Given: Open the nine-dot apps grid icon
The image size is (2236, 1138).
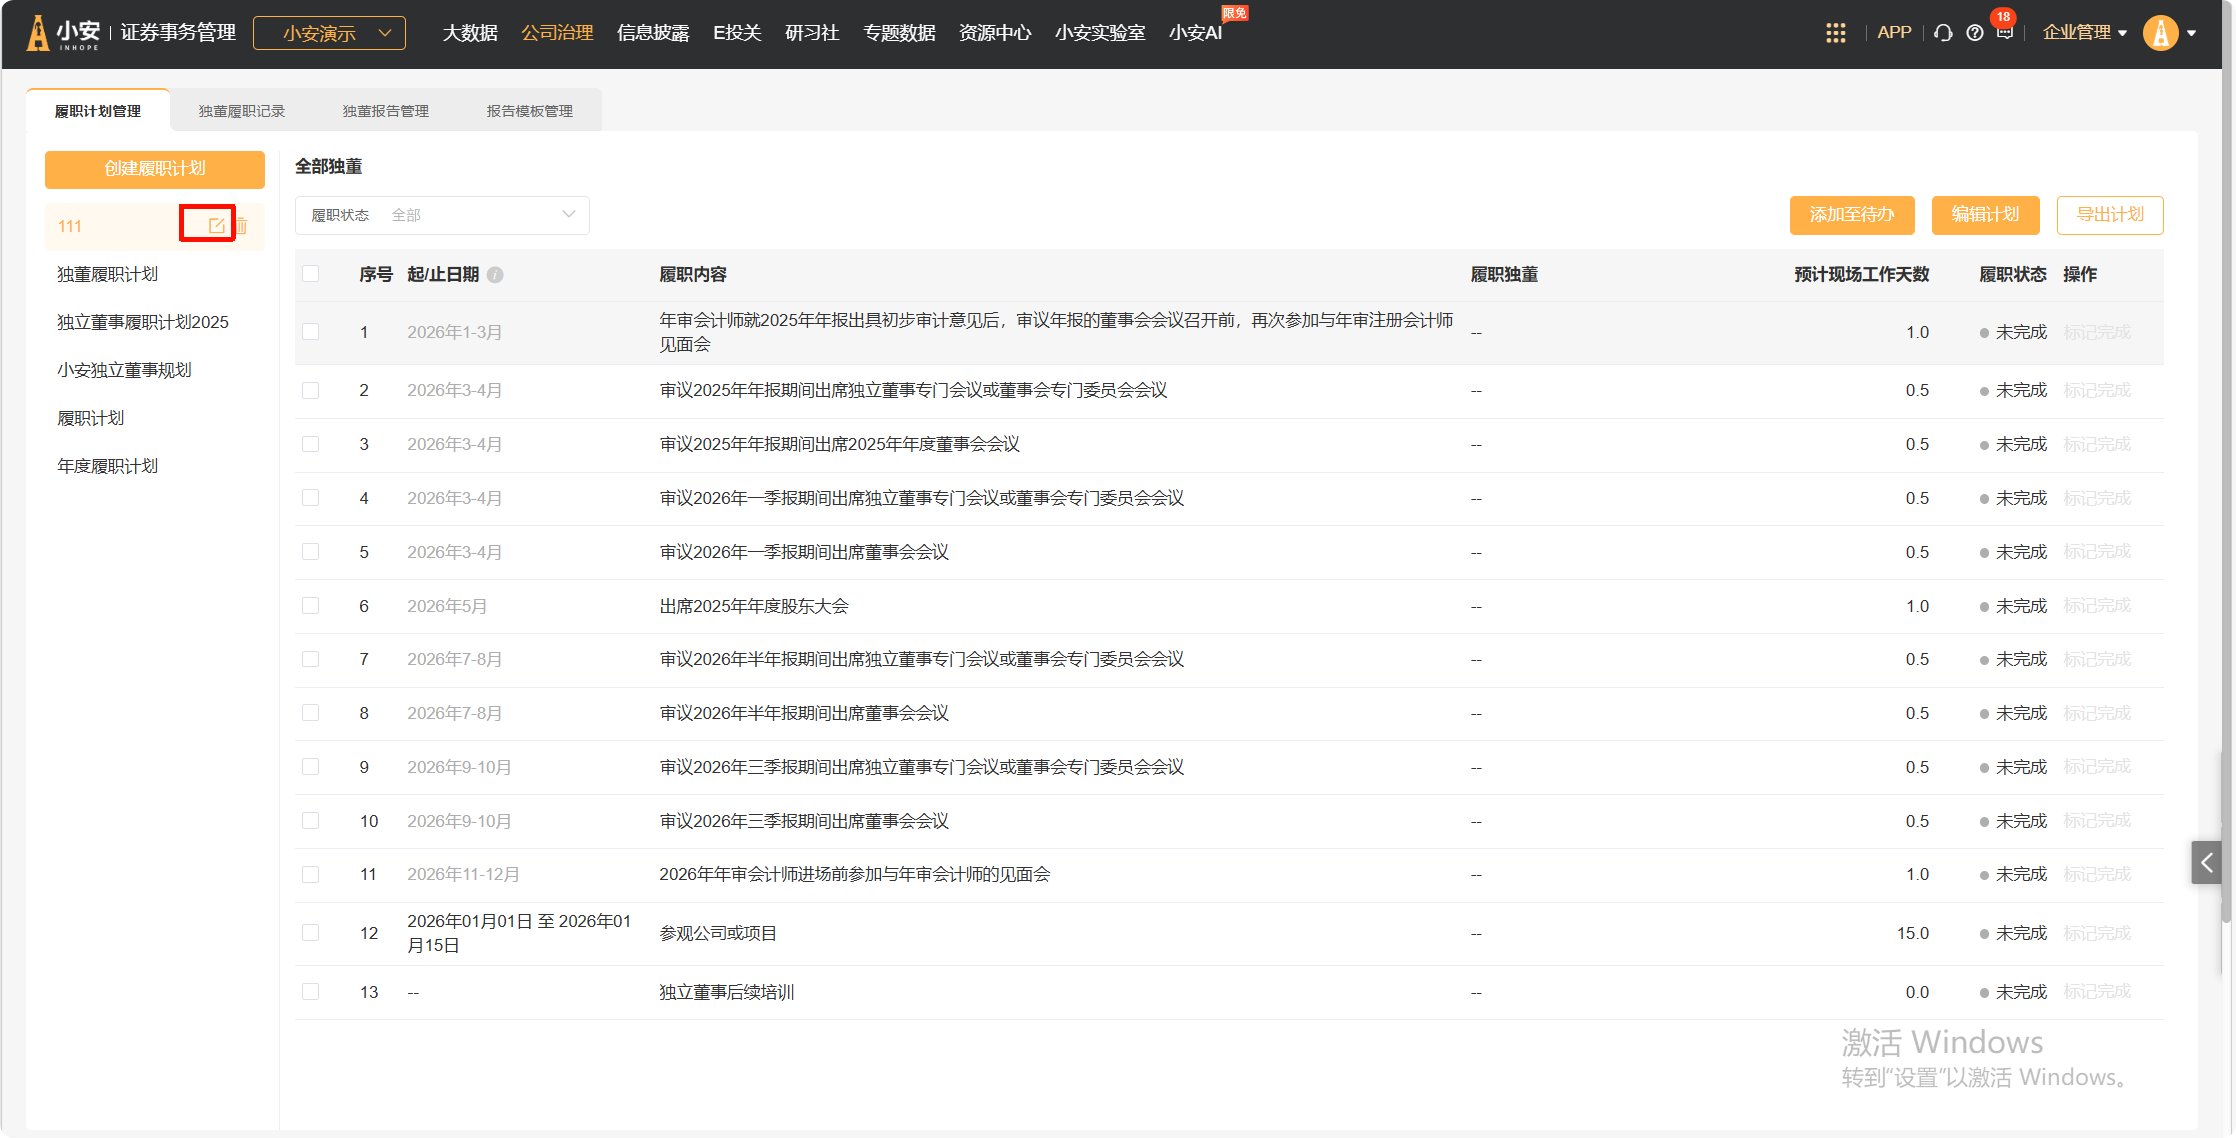Looking at the screenshot, I should coord(1835,33).
